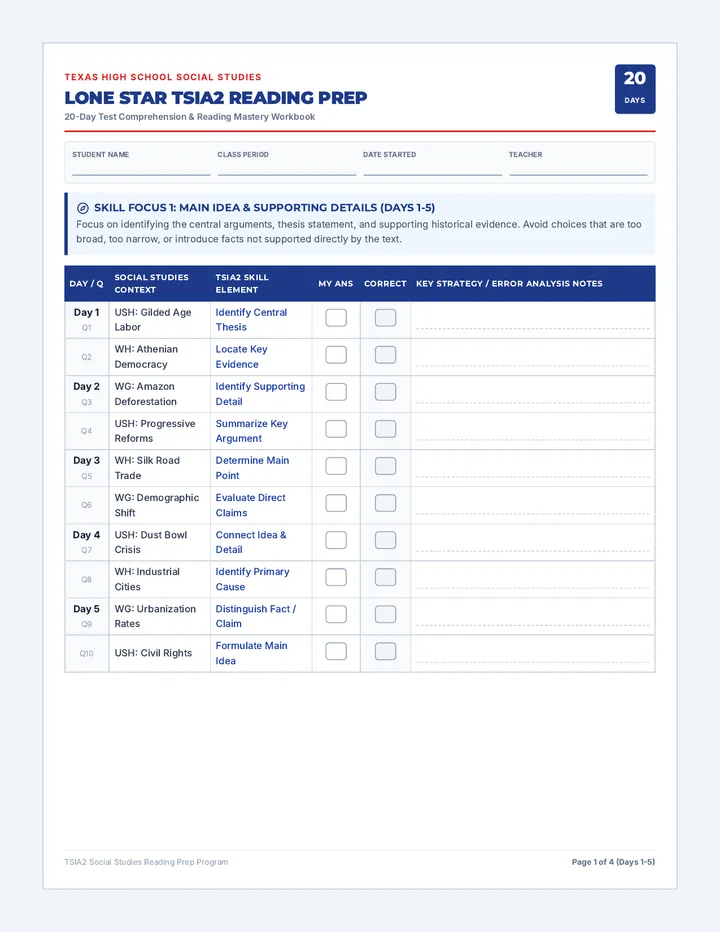Click the 'Day 3' Q5 cell
Screen dimensions: 720x932
point(87,468)
